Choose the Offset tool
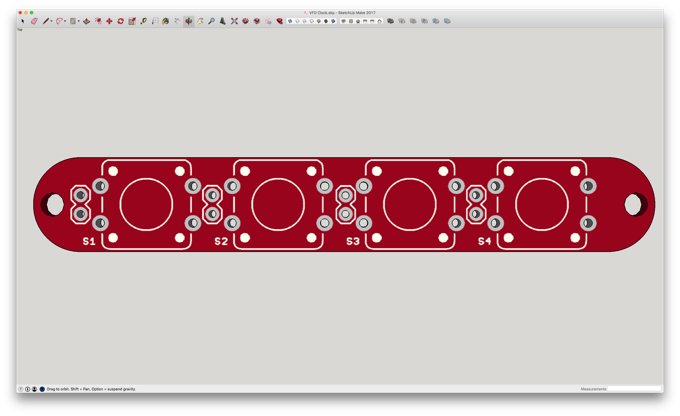Viewport: 680px width, 416px height. 98,21
